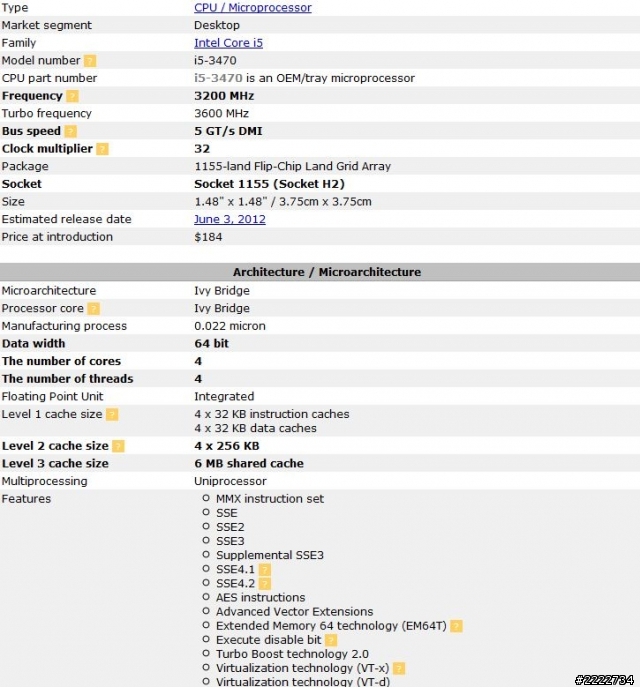Screen dimensions: 640x688
Task: Click the $184 introduction price
Action: coord(208,237)
